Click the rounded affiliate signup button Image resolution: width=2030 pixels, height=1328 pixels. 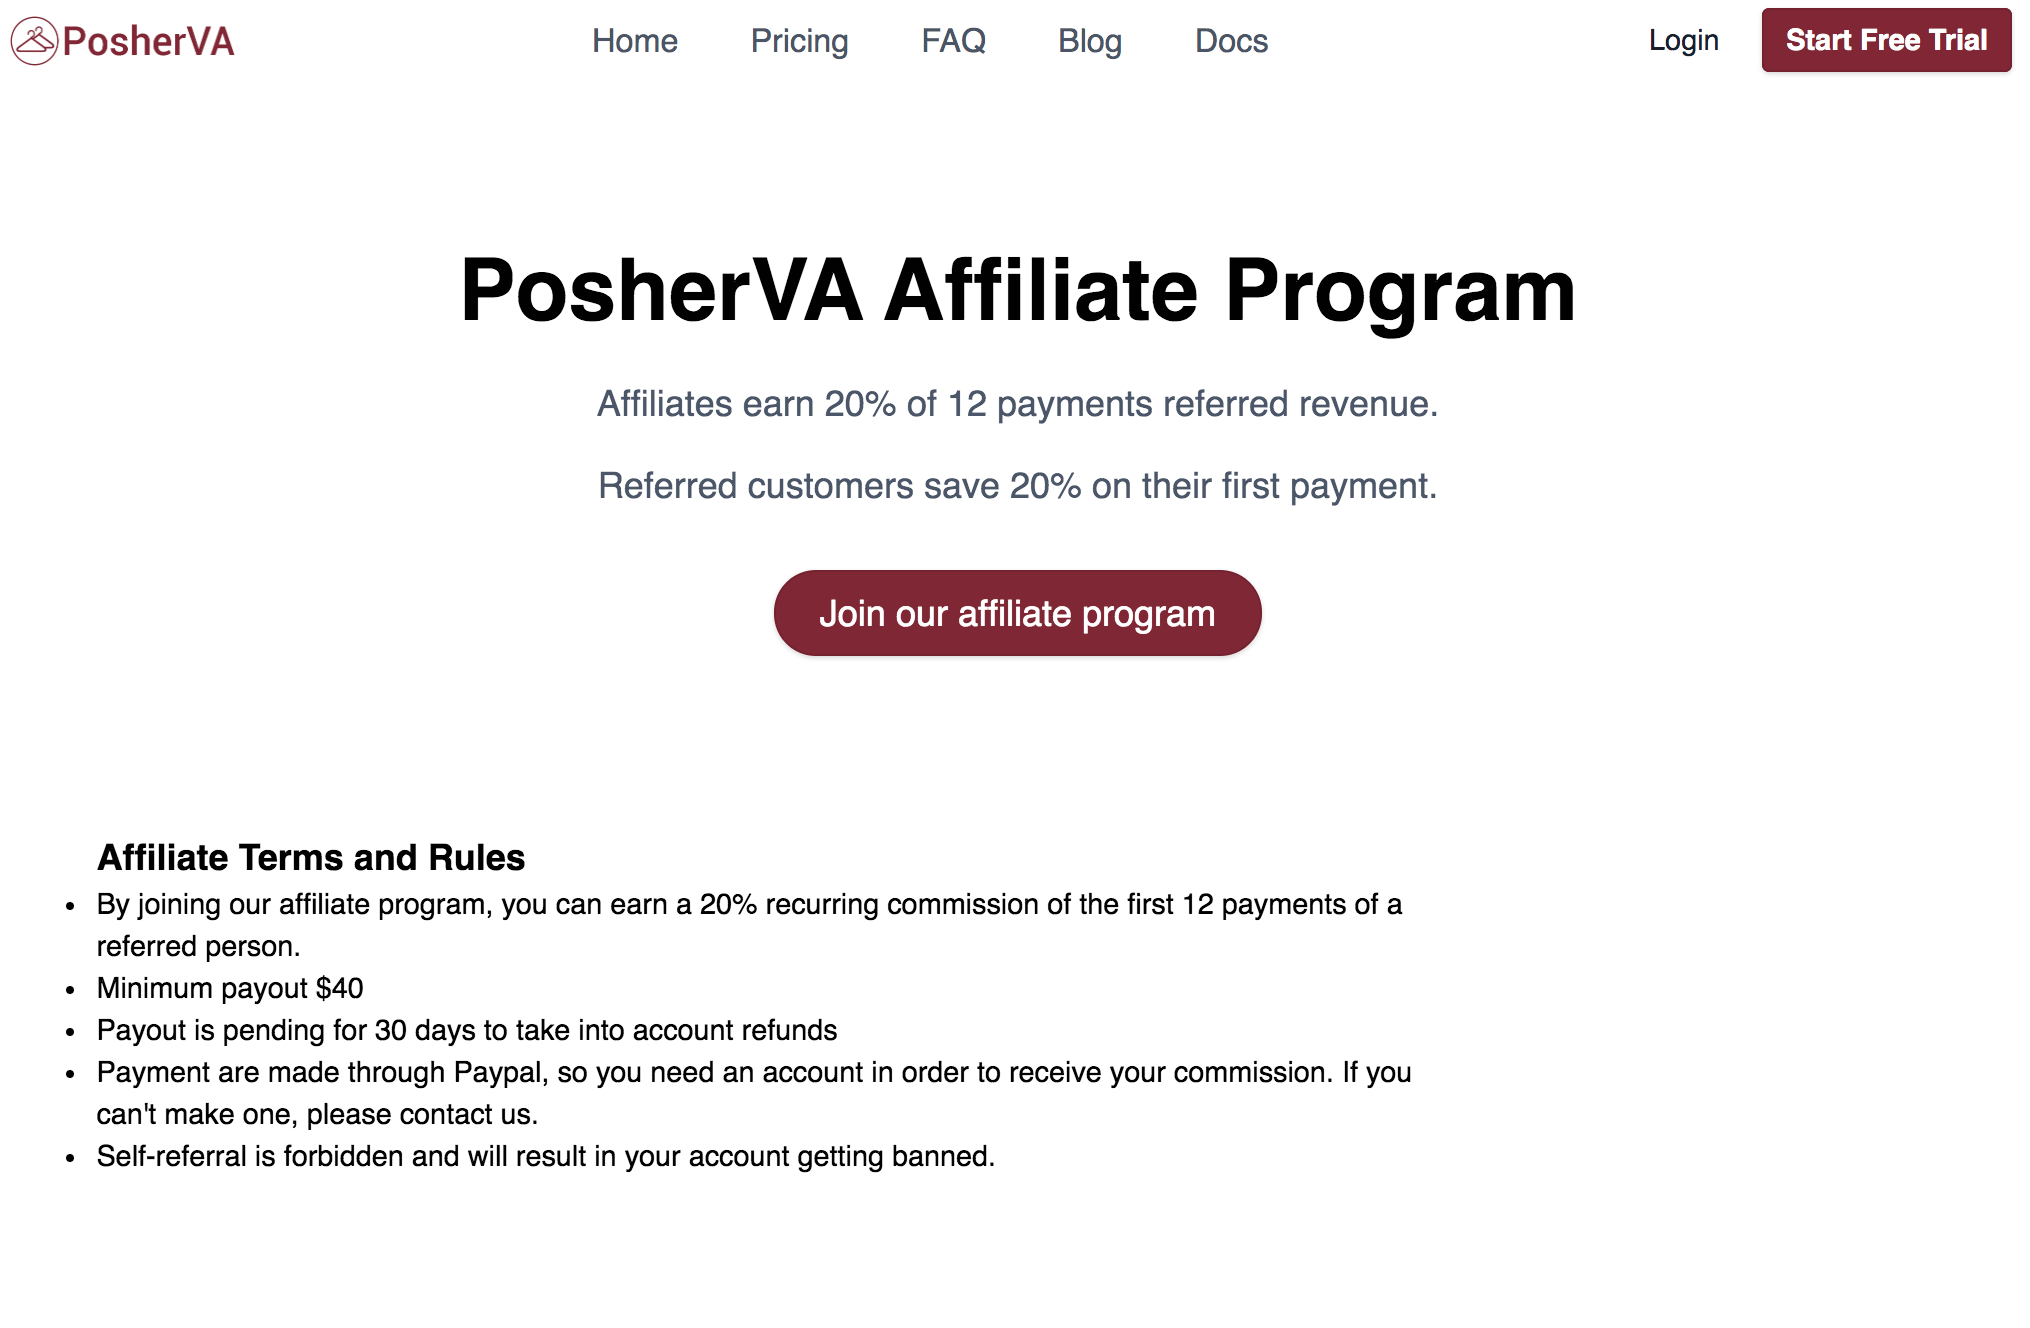pos(1016,612)
